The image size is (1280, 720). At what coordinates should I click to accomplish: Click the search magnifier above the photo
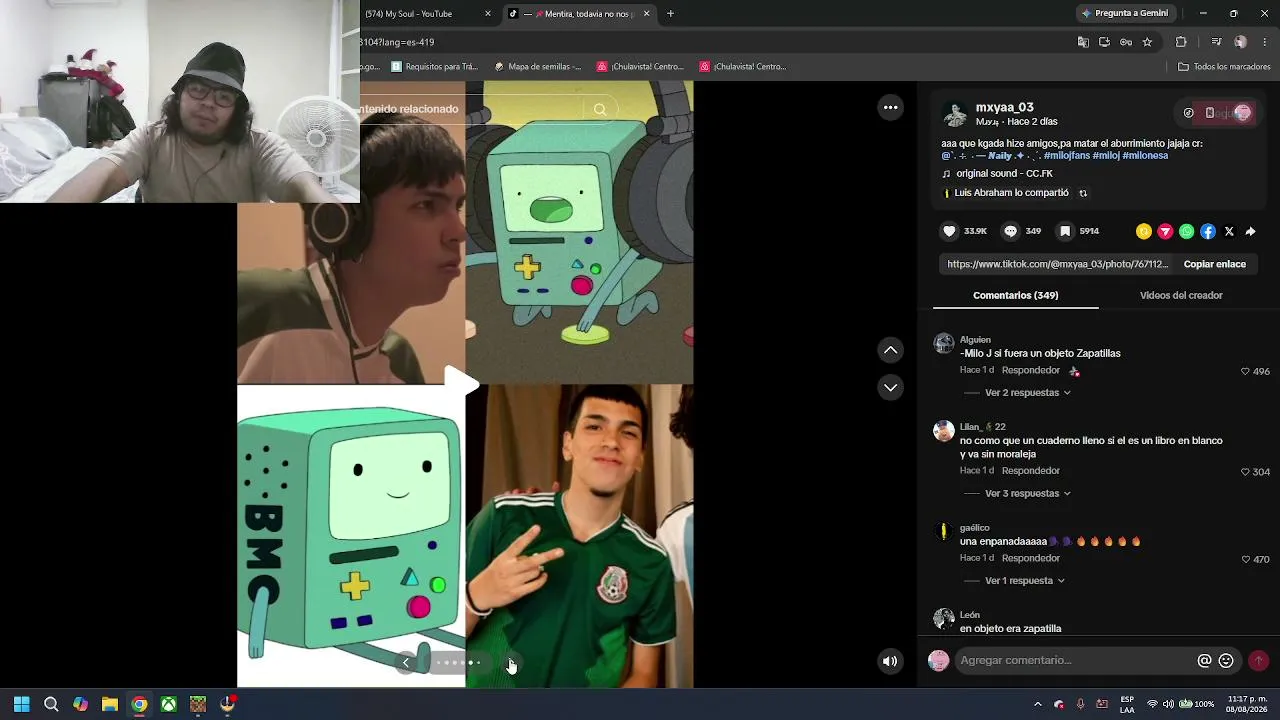tap(600, 109)
